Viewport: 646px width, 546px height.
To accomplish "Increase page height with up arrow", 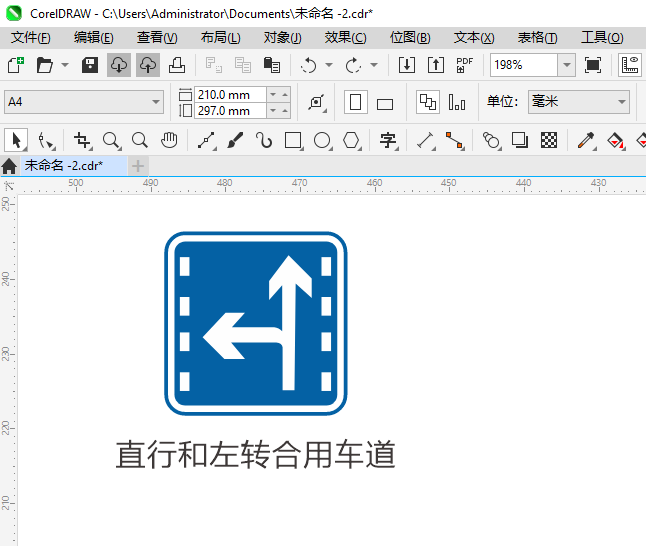I will tap(285, 111).
